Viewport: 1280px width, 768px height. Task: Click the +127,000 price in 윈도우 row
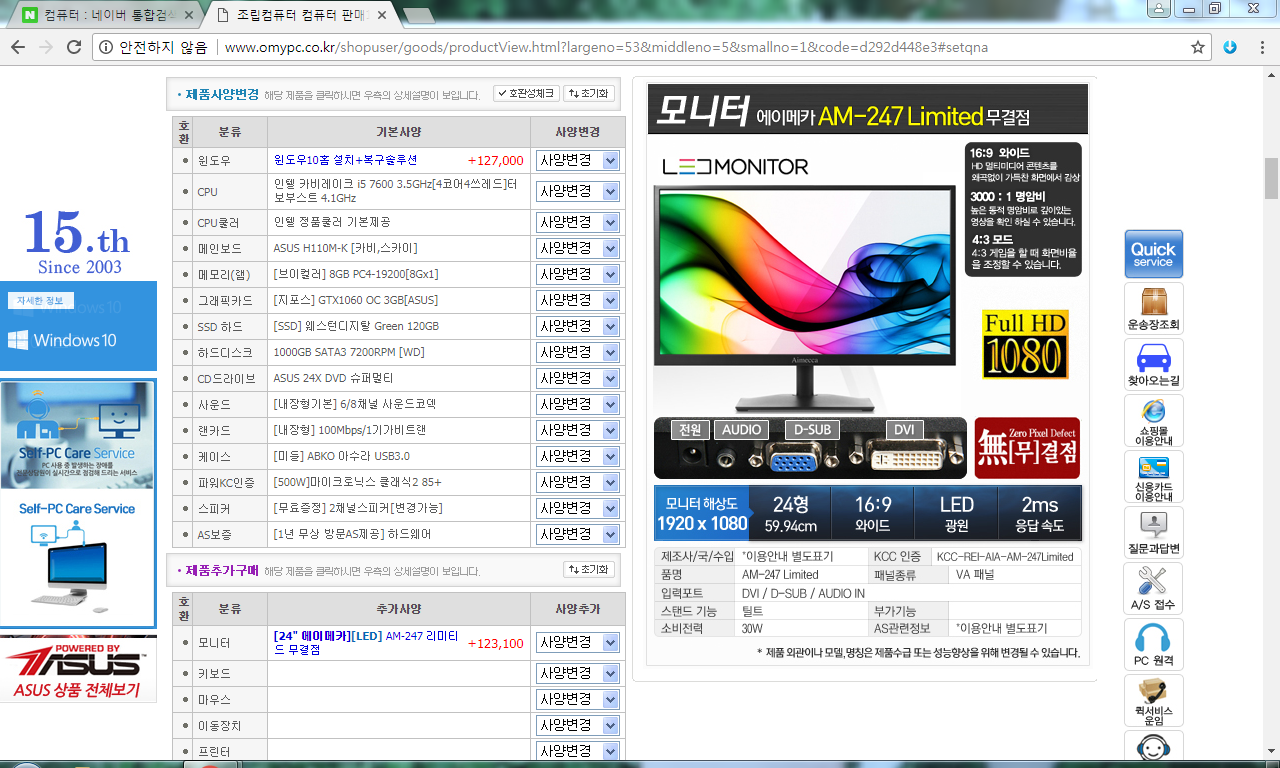[495, 160]
